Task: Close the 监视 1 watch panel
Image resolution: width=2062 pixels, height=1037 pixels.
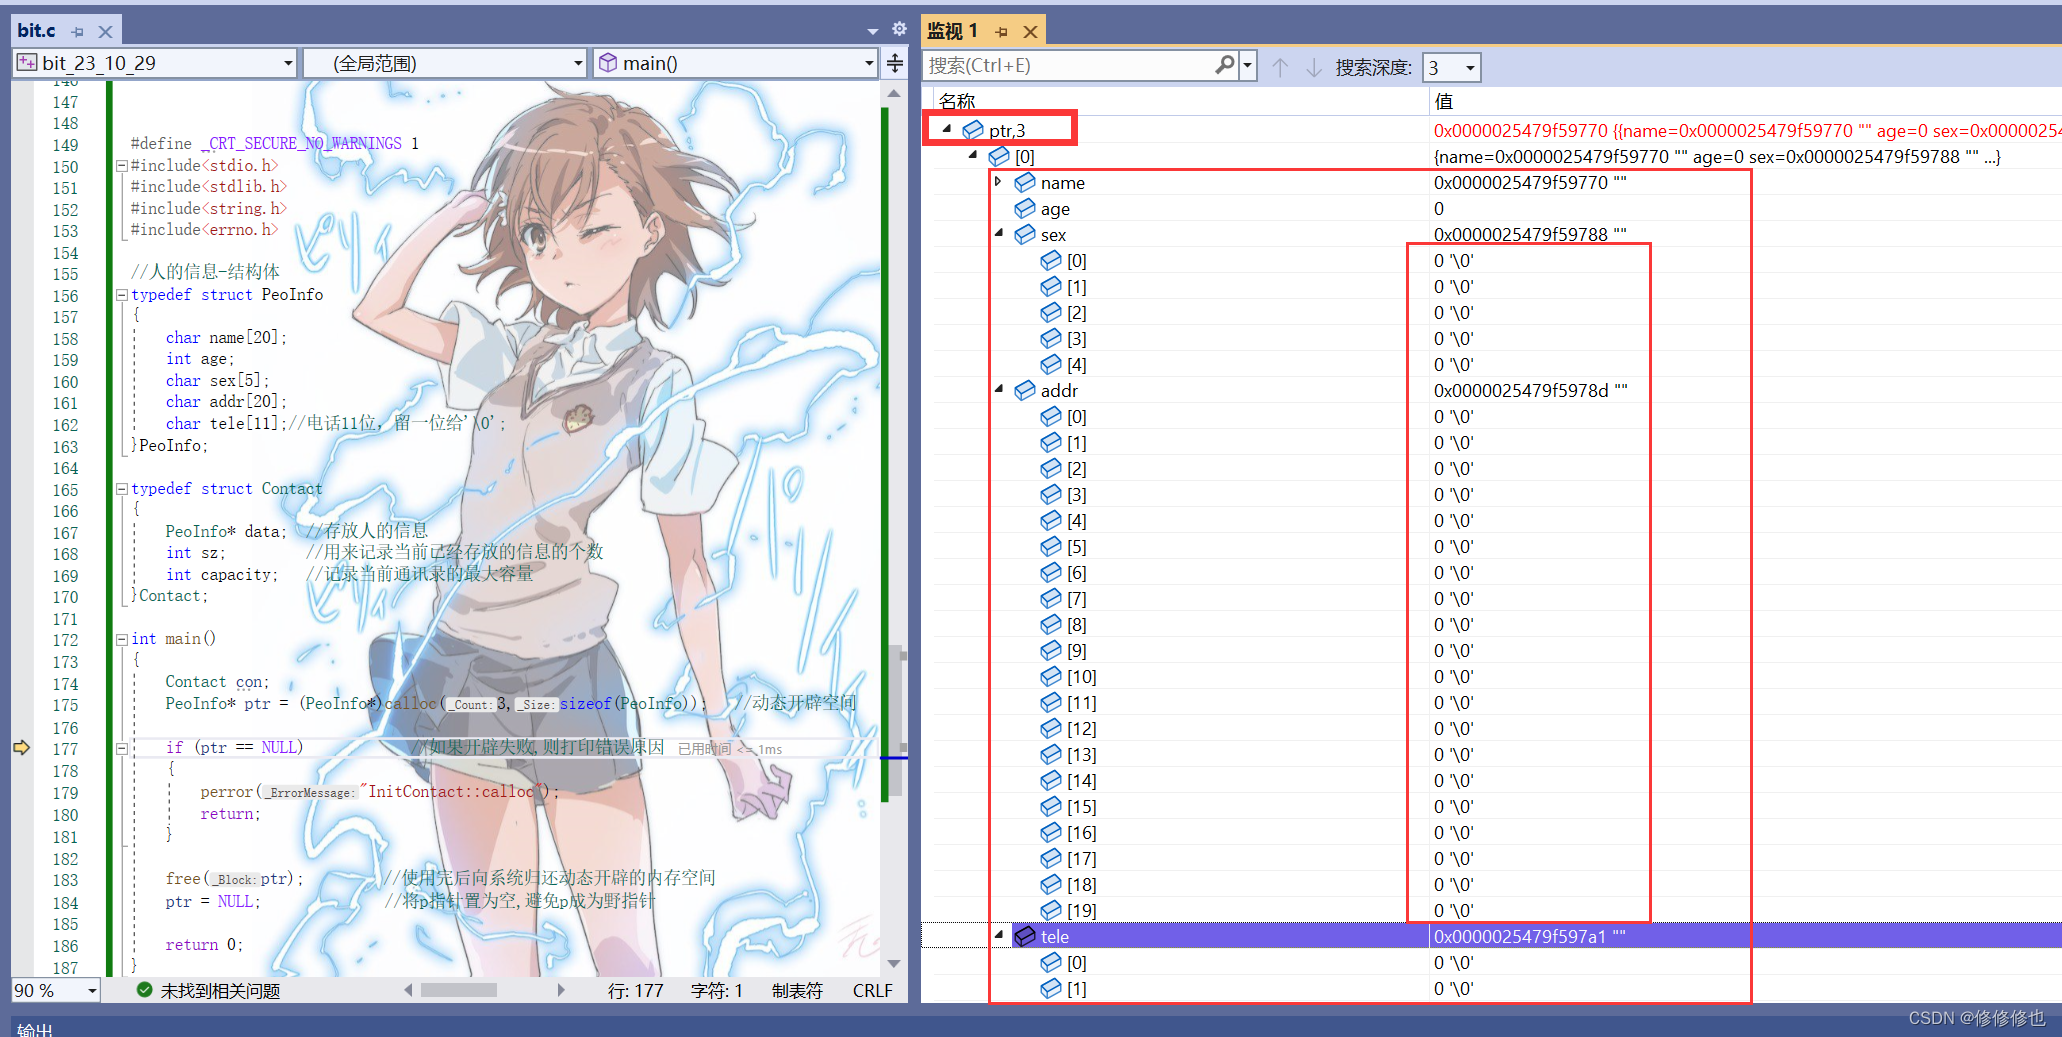Action: [x=1030, y=32]
